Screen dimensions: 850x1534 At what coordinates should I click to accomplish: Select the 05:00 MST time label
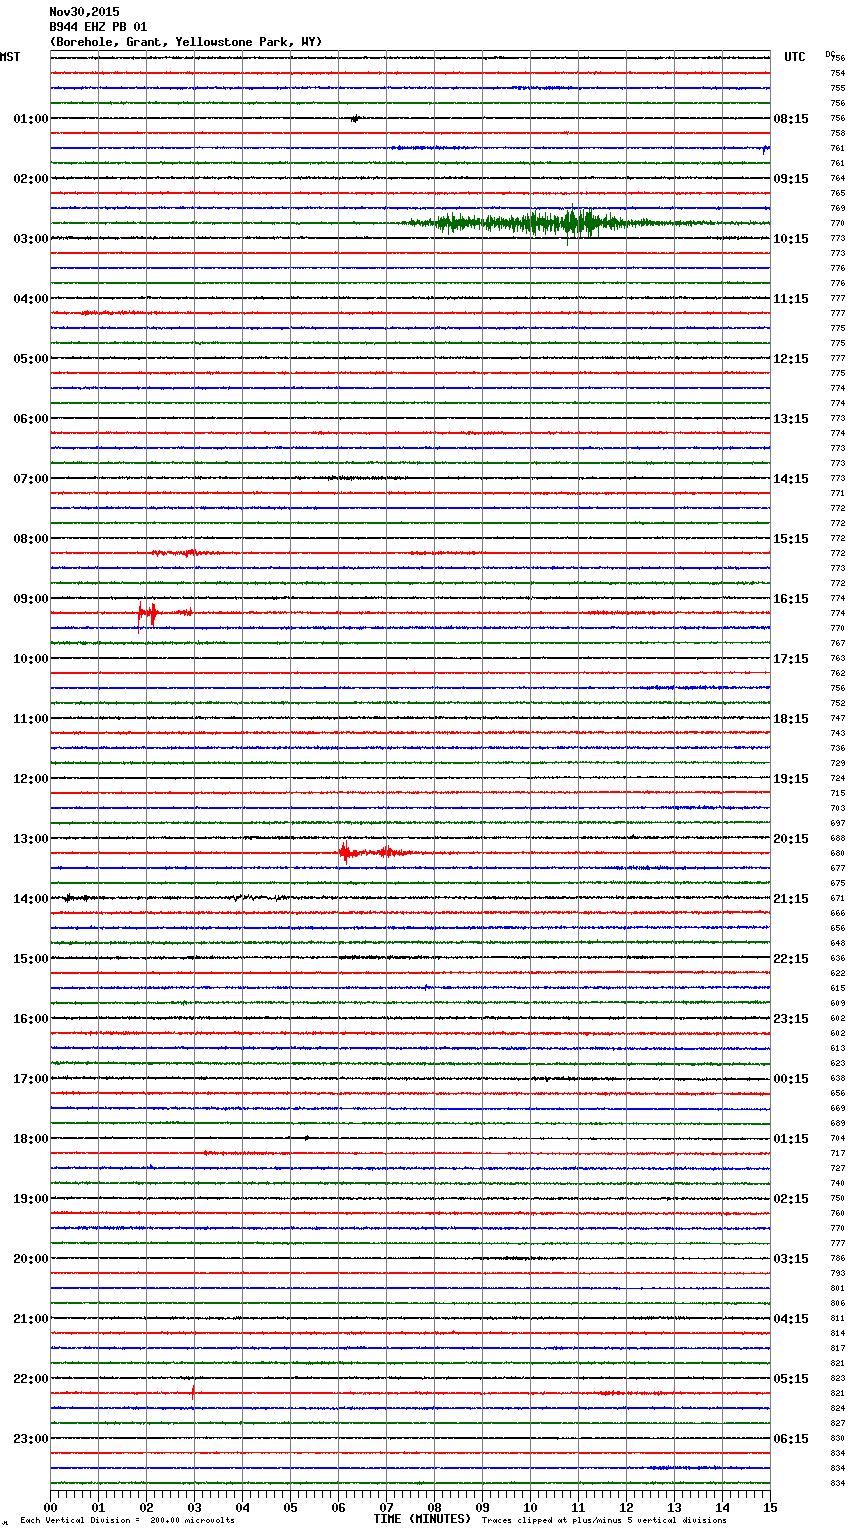pos(31,359)
